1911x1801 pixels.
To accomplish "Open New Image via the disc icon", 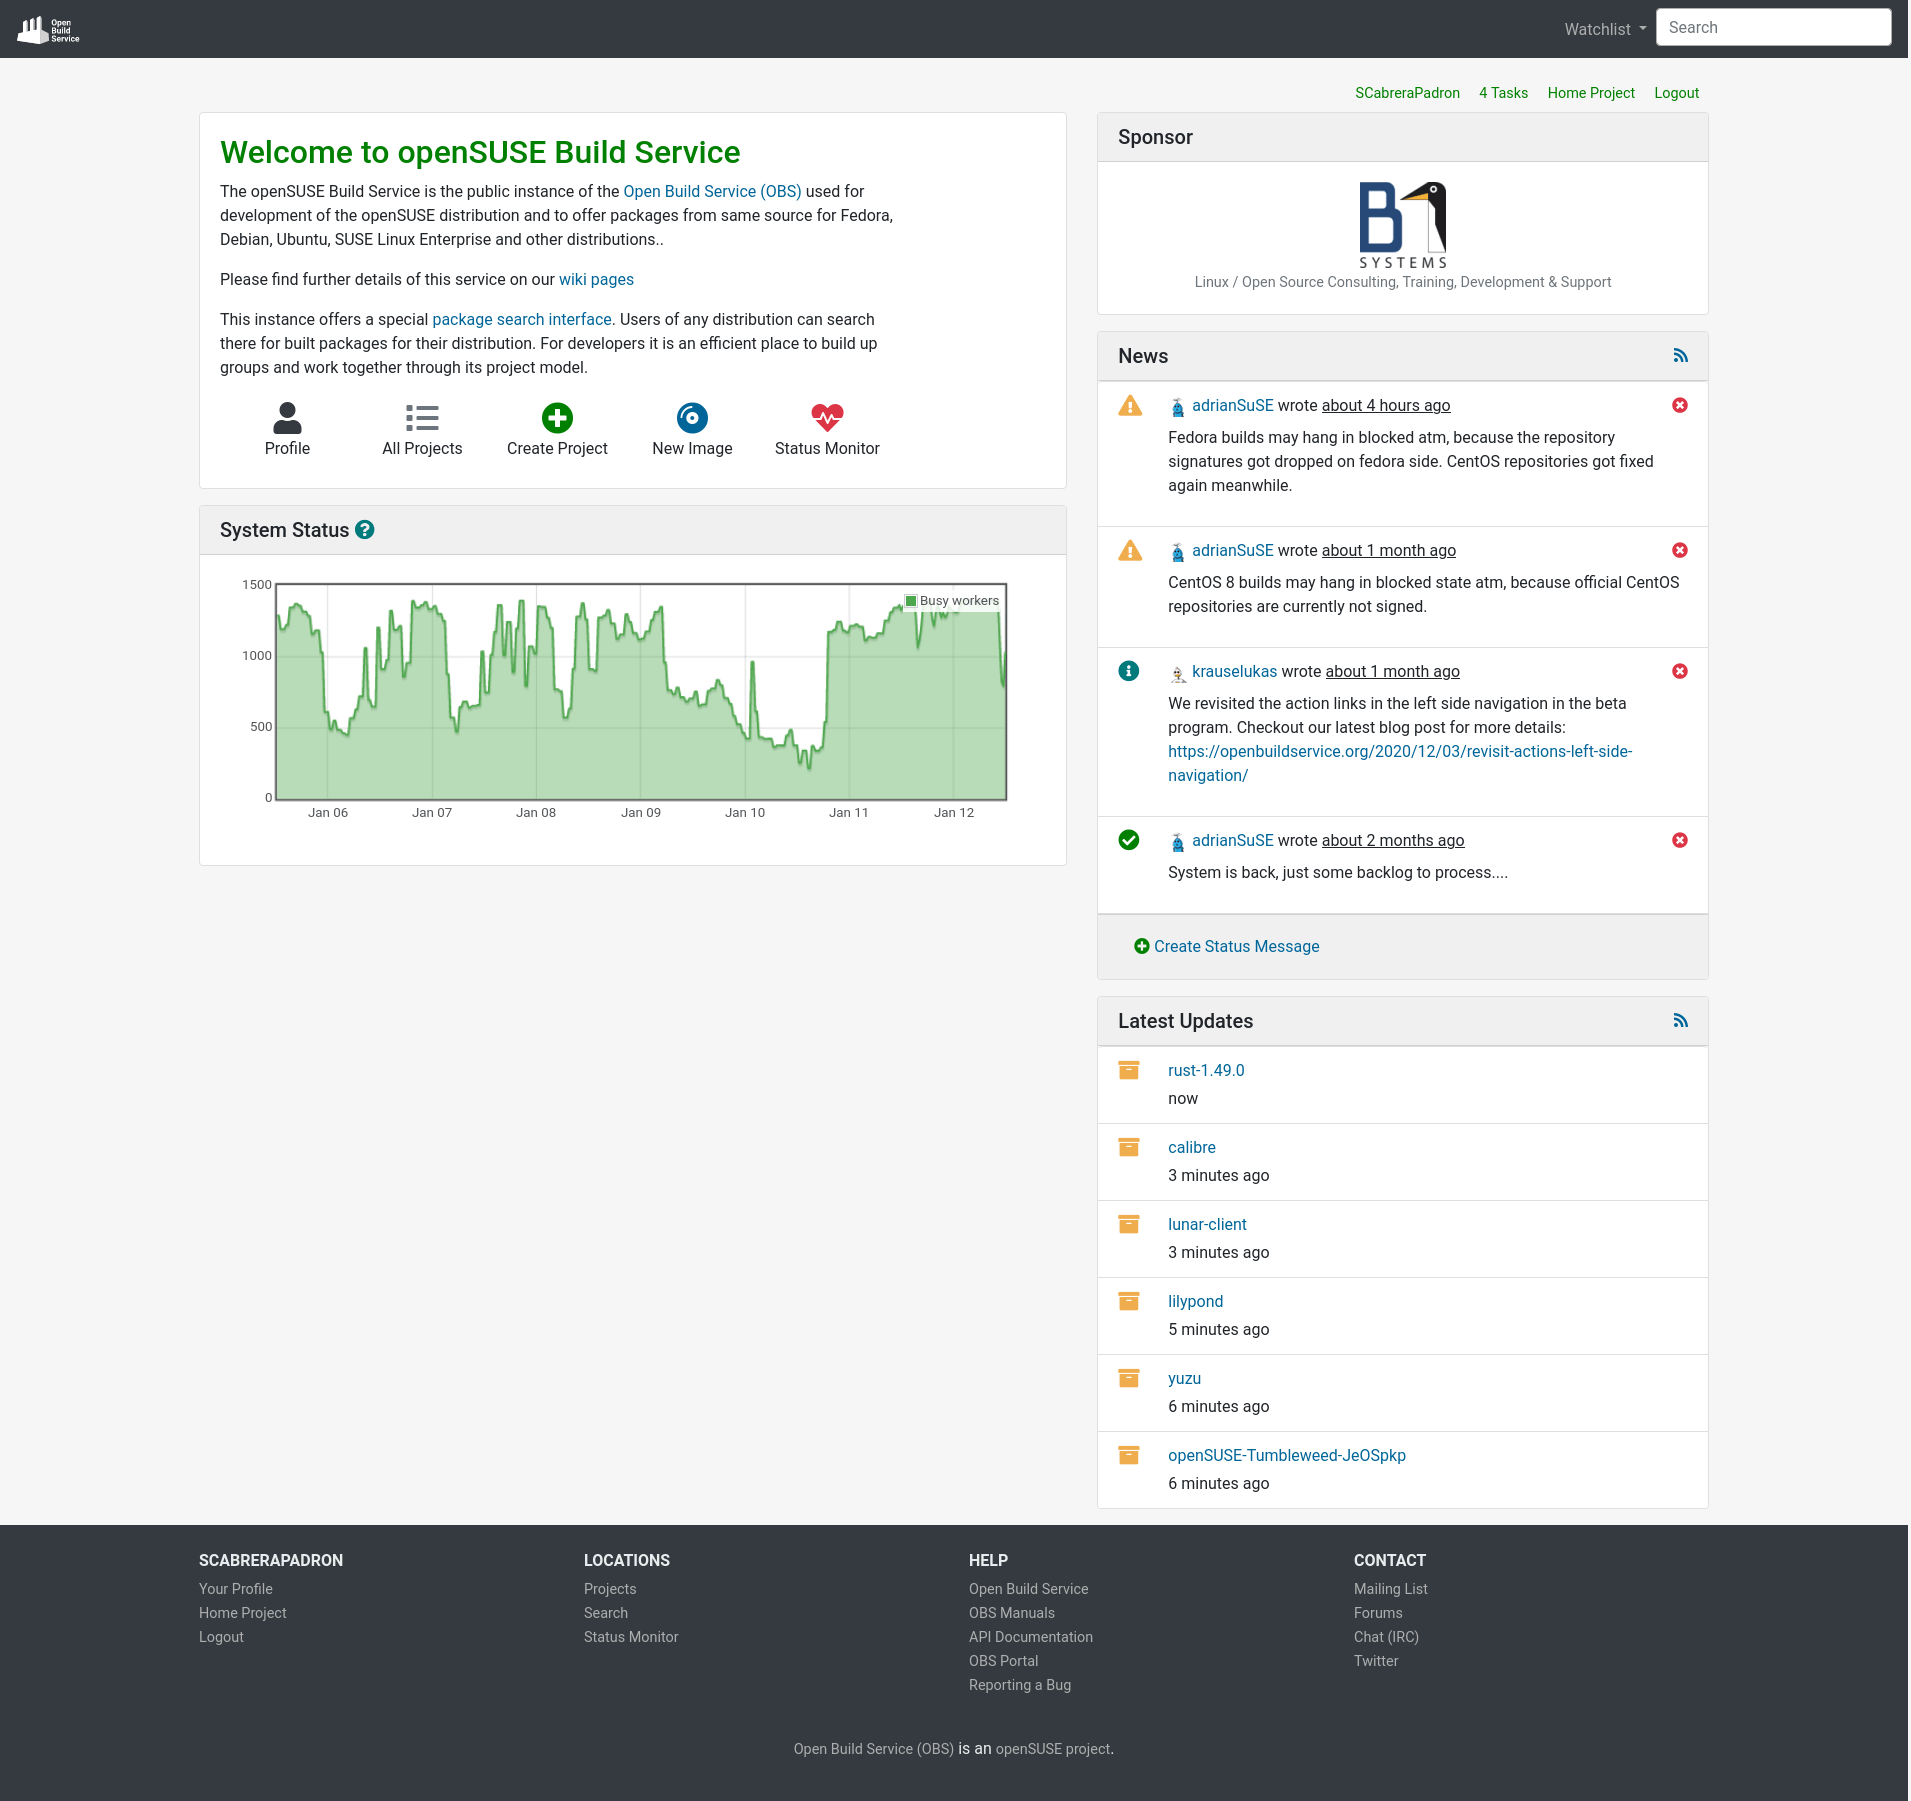I will 692,418.
